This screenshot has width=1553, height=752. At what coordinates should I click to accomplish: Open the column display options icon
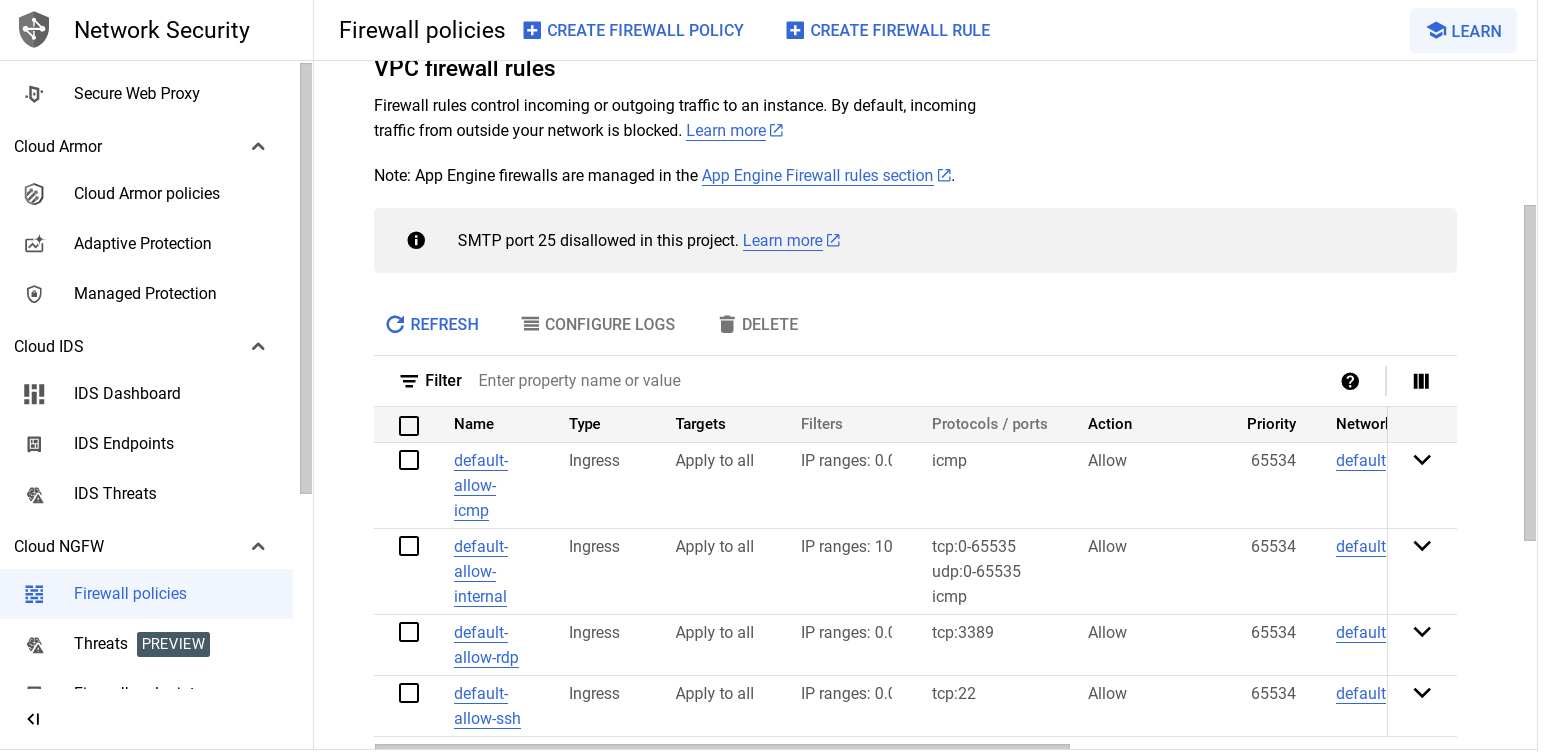coord(1421,381)
